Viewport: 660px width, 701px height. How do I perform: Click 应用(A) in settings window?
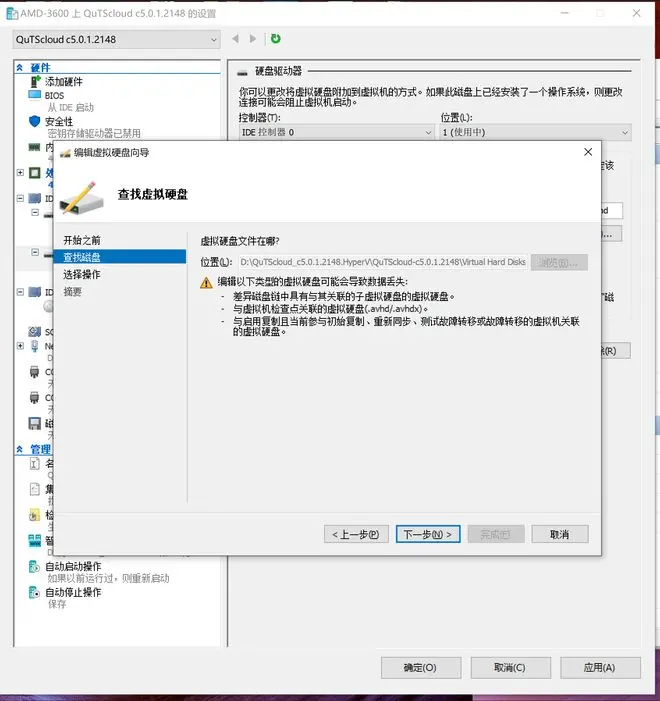click(x=600, y=667)
